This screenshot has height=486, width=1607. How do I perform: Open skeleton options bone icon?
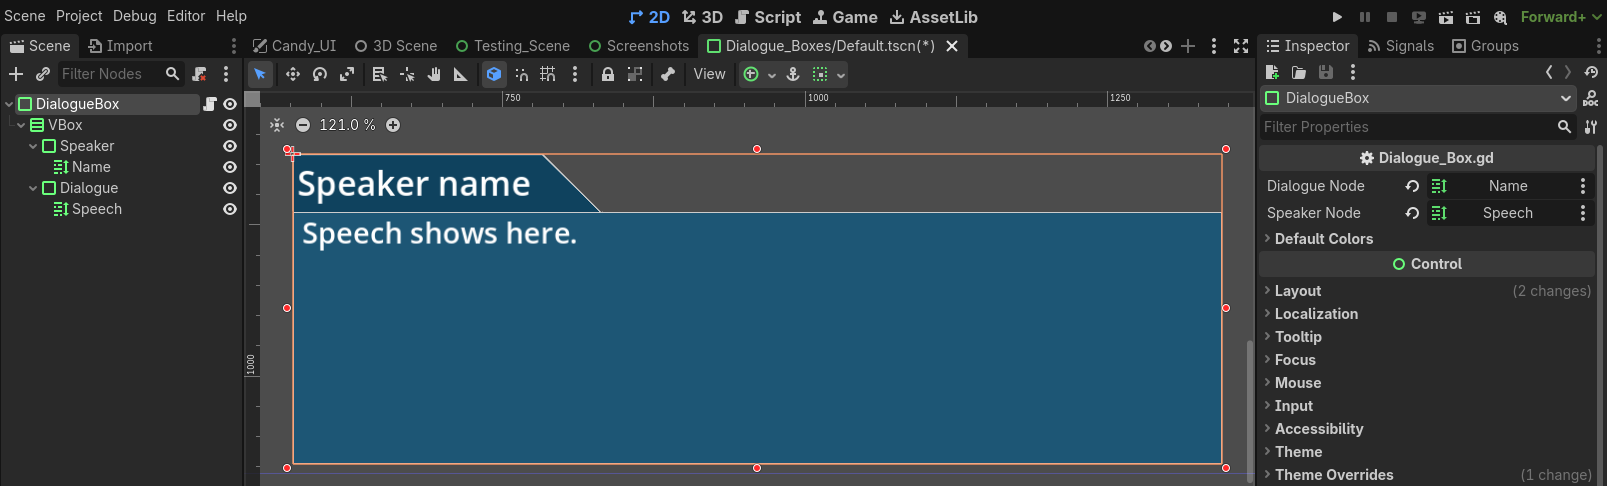pyautogui.click(x=668, y=74)
